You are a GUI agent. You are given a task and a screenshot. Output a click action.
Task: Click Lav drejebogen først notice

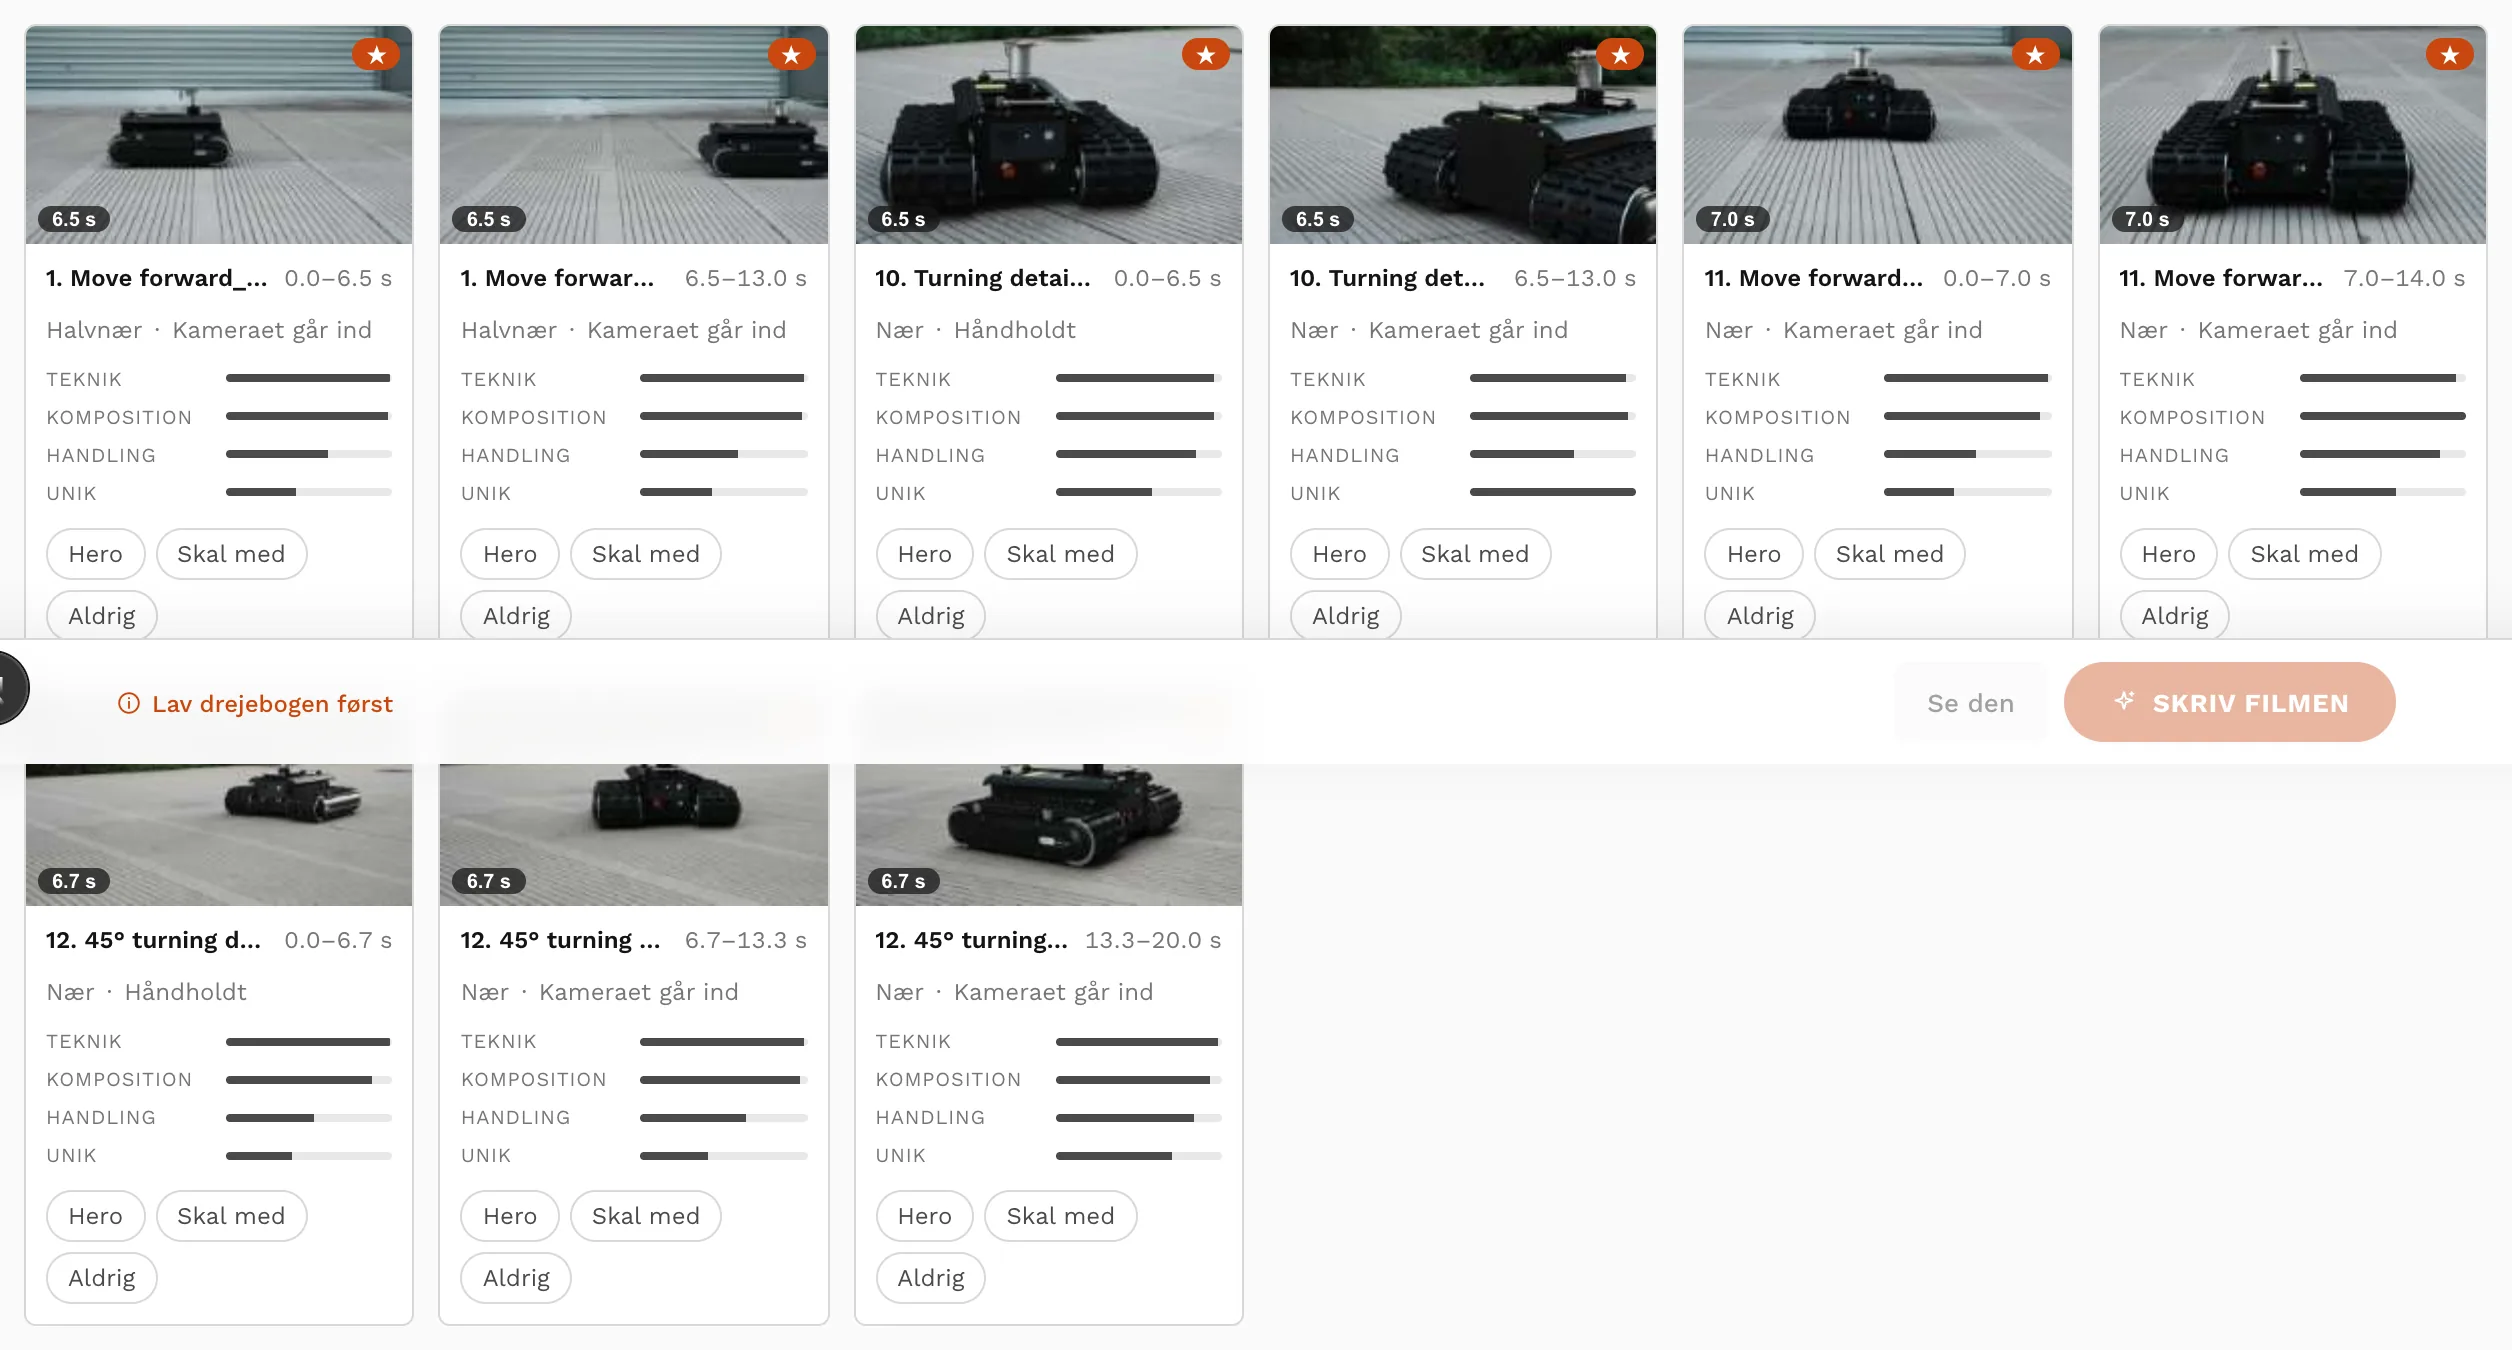(256, 704)
